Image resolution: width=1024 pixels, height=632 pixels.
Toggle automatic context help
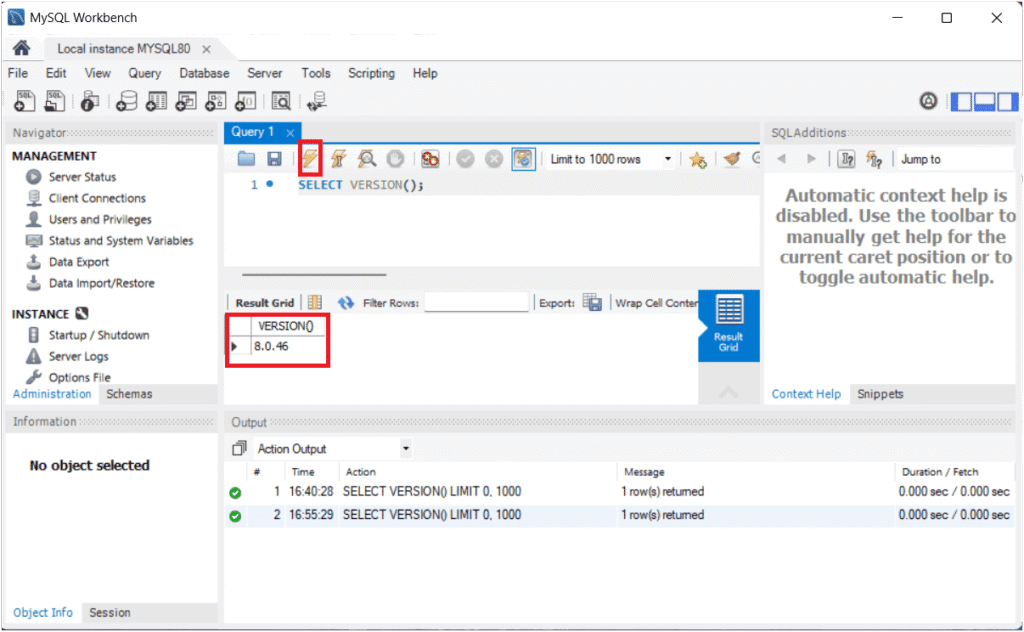point(874,159)
